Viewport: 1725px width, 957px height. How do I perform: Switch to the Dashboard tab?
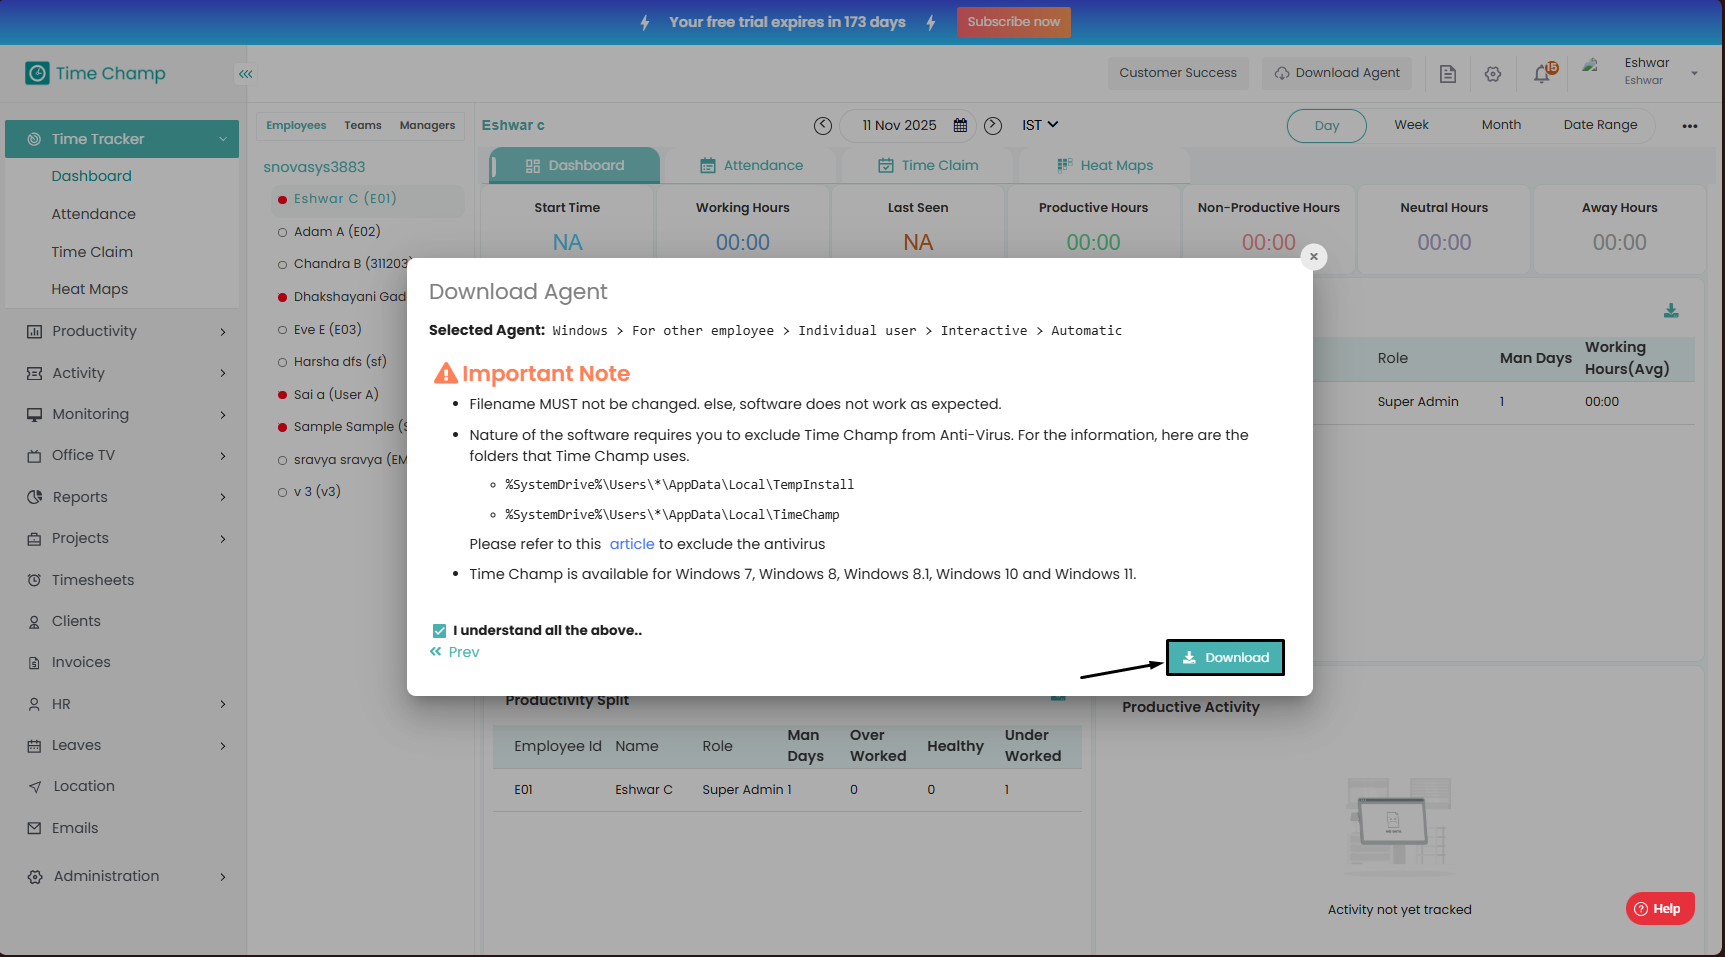[x=575, y=166]
